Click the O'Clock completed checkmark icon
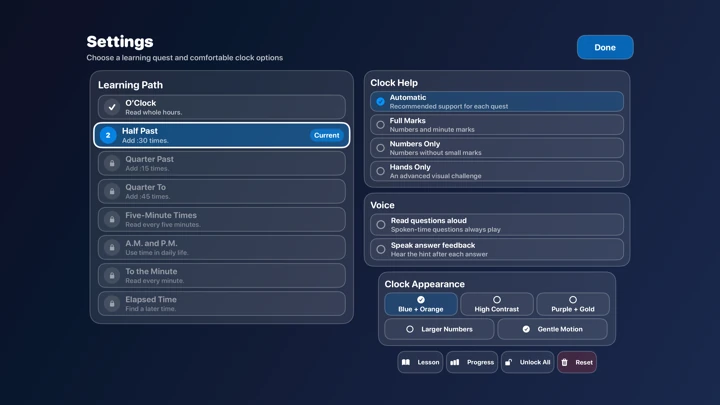720x405 pixels. coord(112,107)
